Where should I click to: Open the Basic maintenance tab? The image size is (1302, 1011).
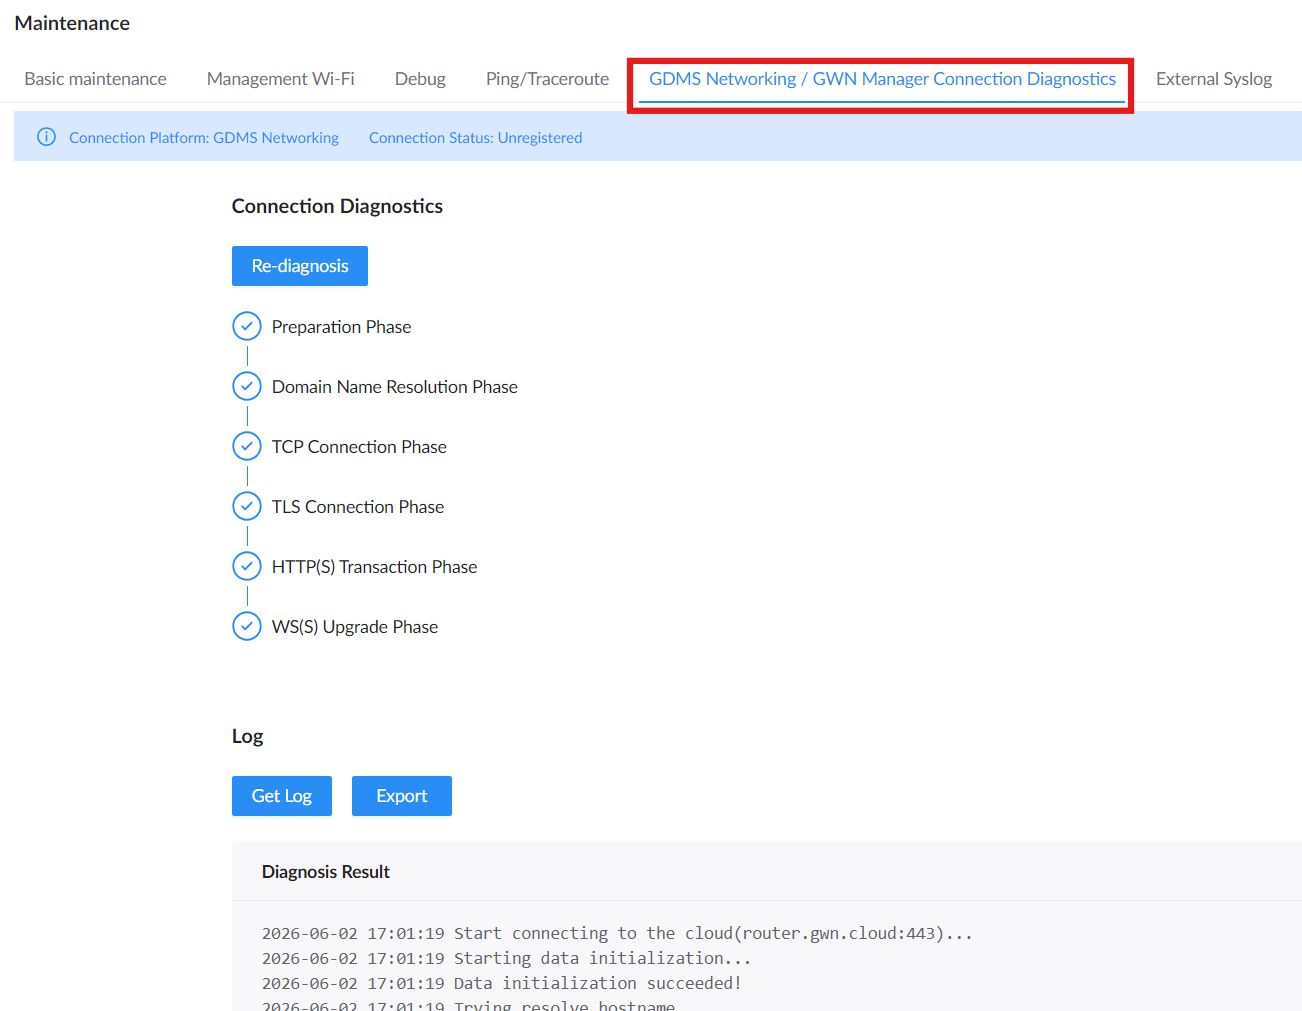[95, 79]
